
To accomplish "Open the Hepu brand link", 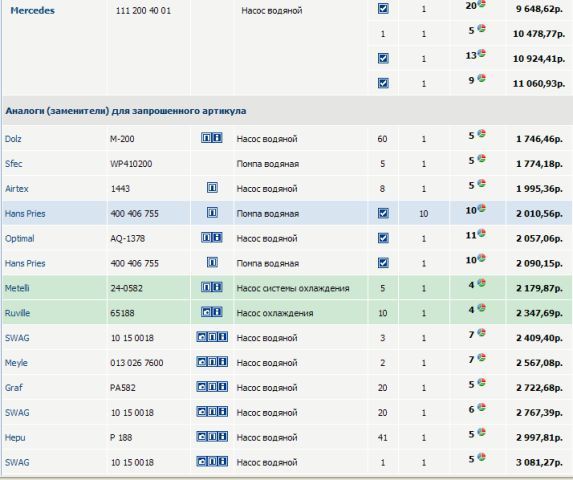I will coord(15,438).
